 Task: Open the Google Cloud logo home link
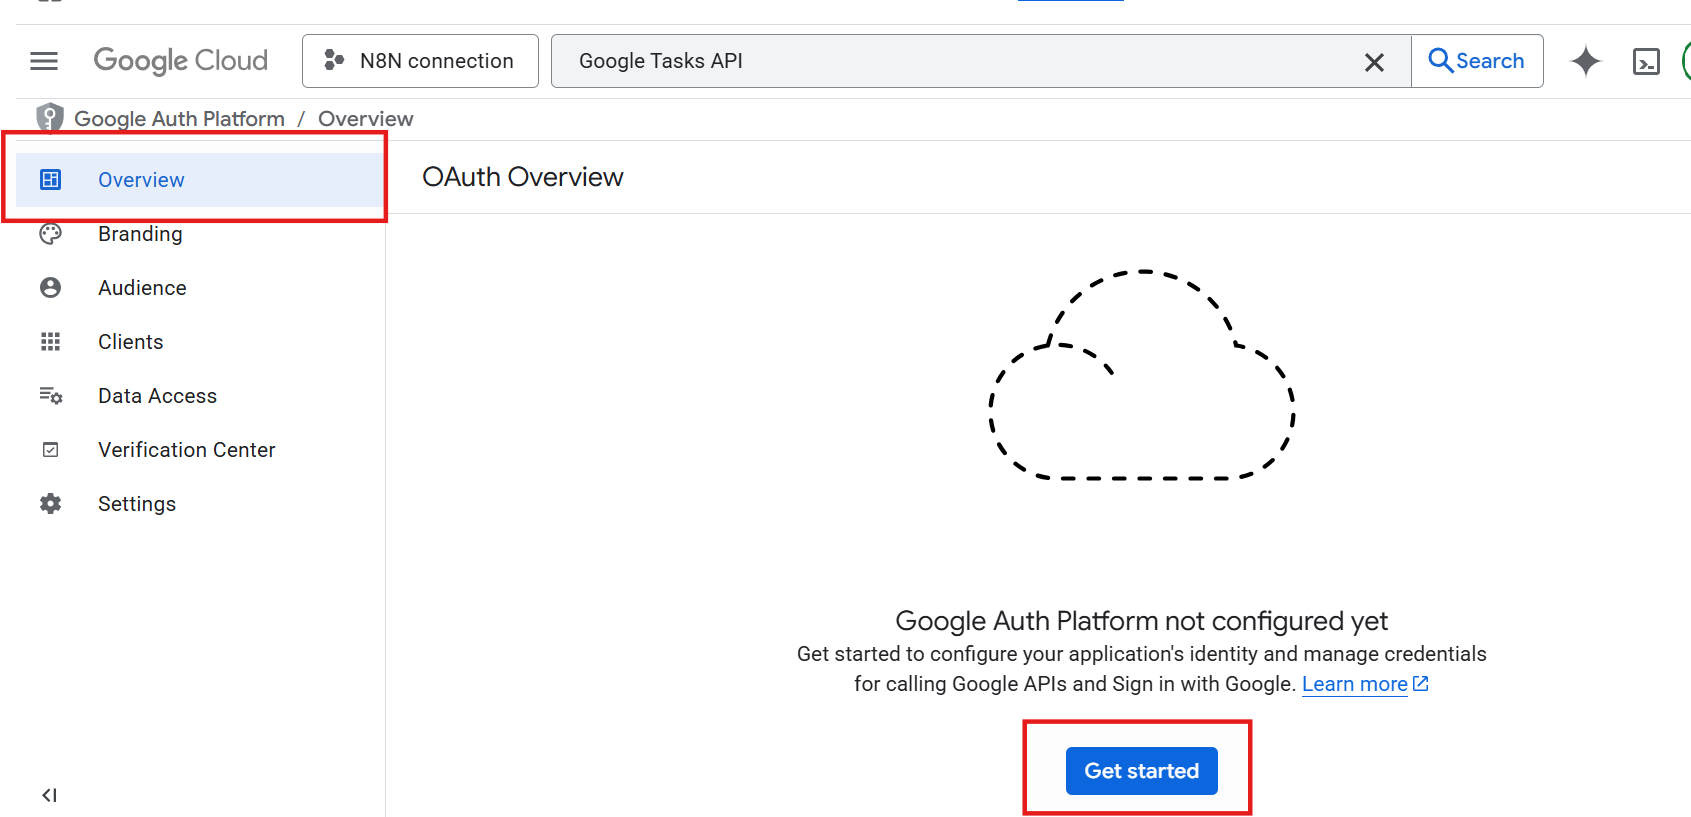(x=181, y=61)
